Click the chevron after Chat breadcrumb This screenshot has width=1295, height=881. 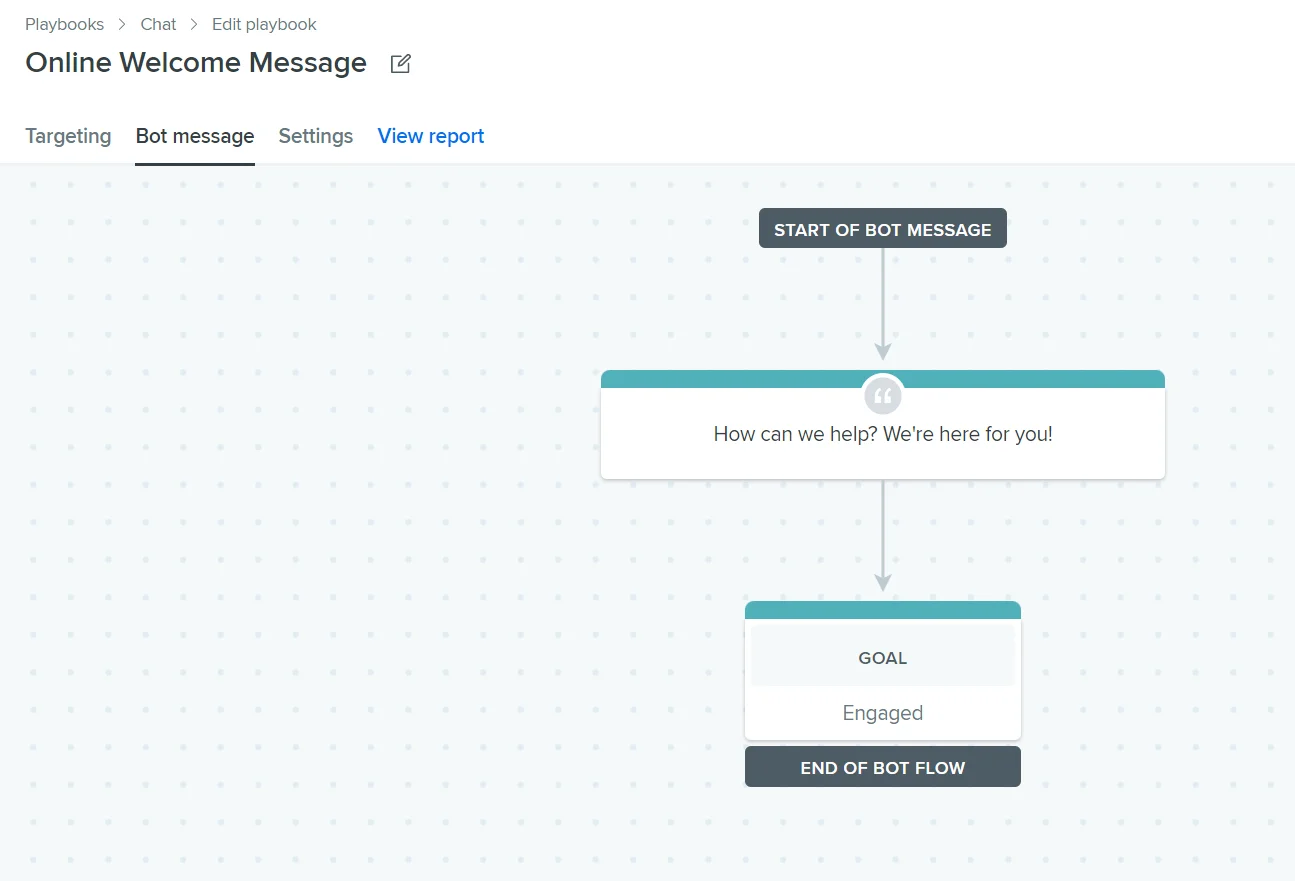pos(194,24)
